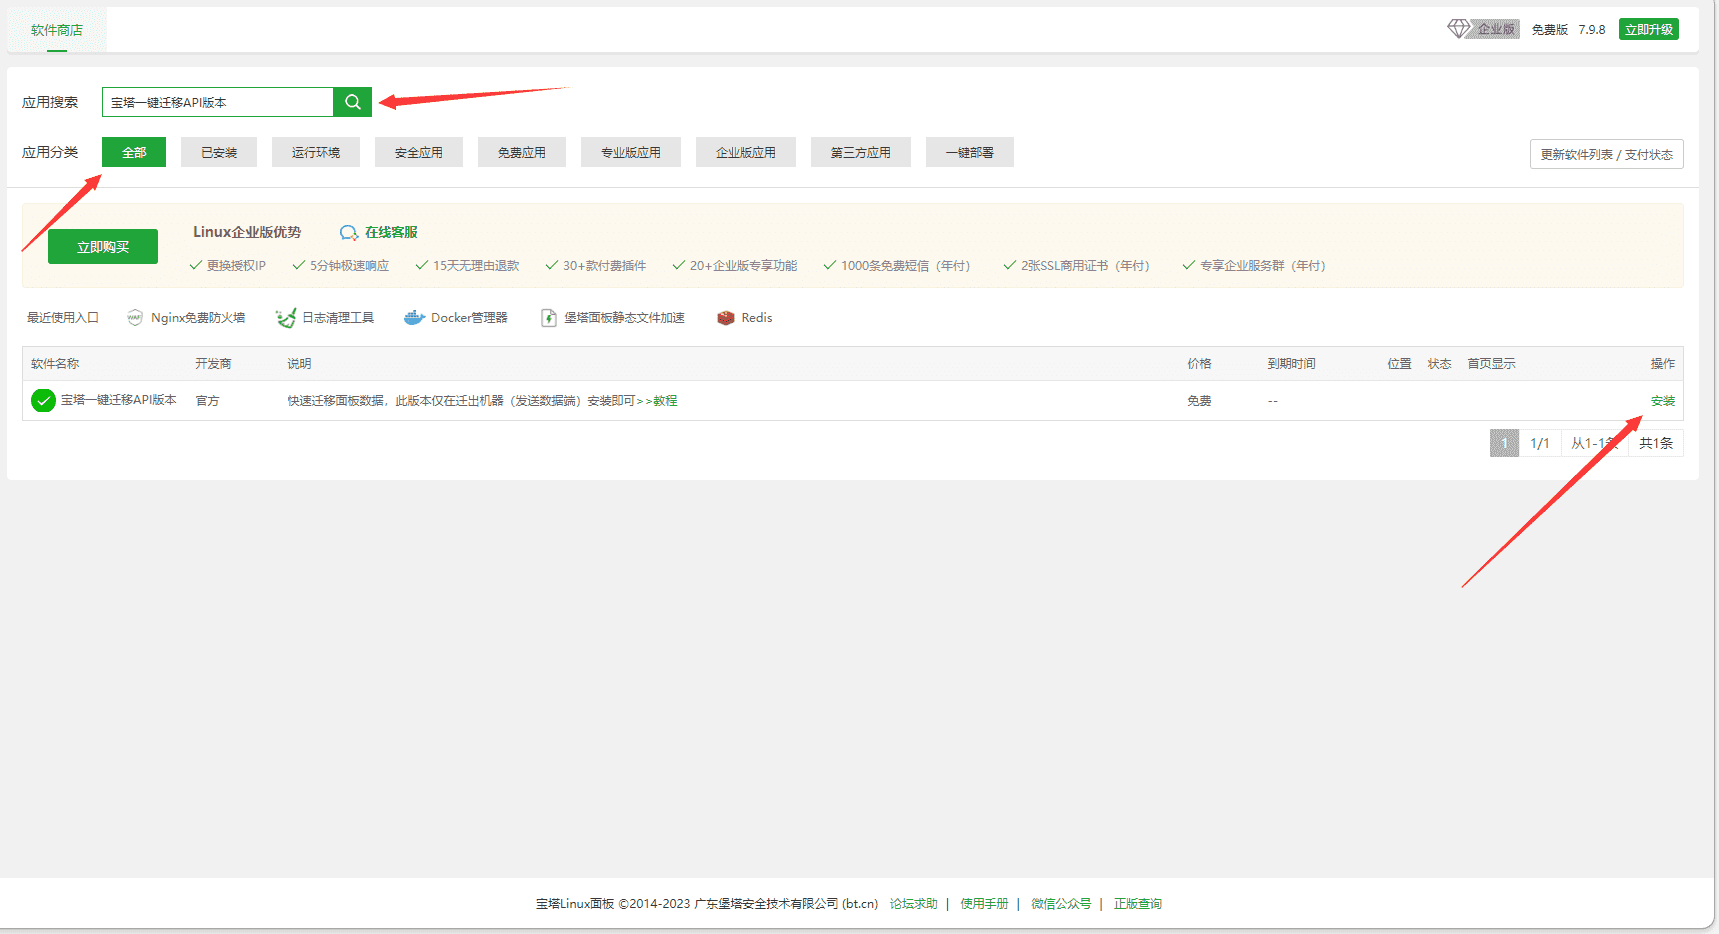Click the Redis shortcut label
1719x934 pixels.
757,318
